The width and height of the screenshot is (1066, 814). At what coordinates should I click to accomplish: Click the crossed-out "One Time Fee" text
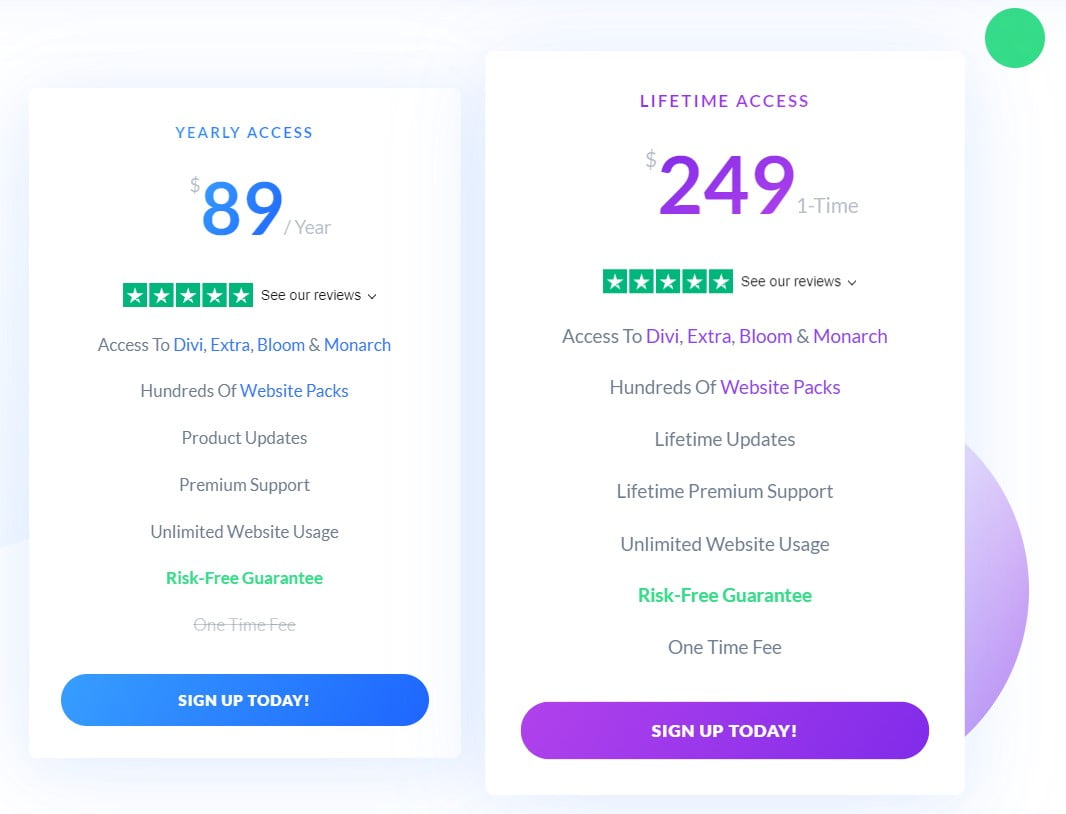tap(244, 624)
